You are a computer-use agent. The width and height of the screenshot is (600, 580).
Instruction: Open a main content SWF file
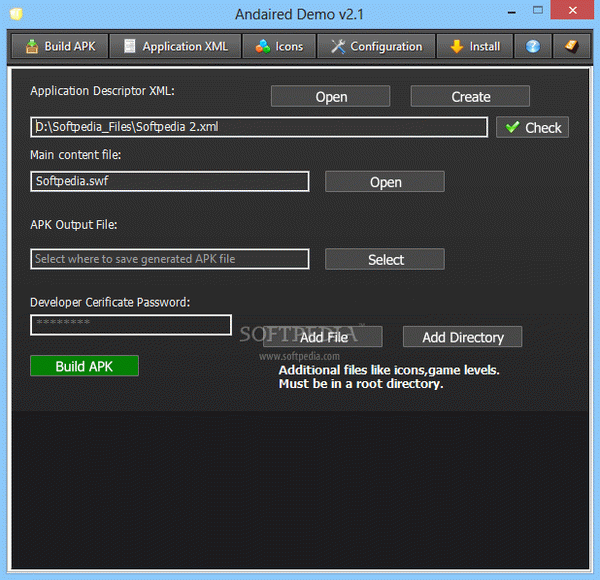pyautogui.click(x=385, y=182)
